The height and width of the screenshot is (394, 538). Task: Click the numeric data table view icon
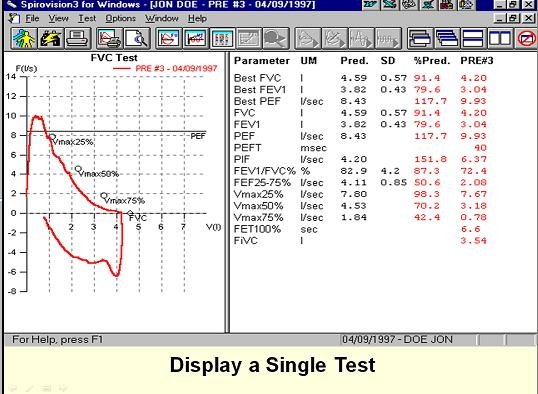(222, 38)
